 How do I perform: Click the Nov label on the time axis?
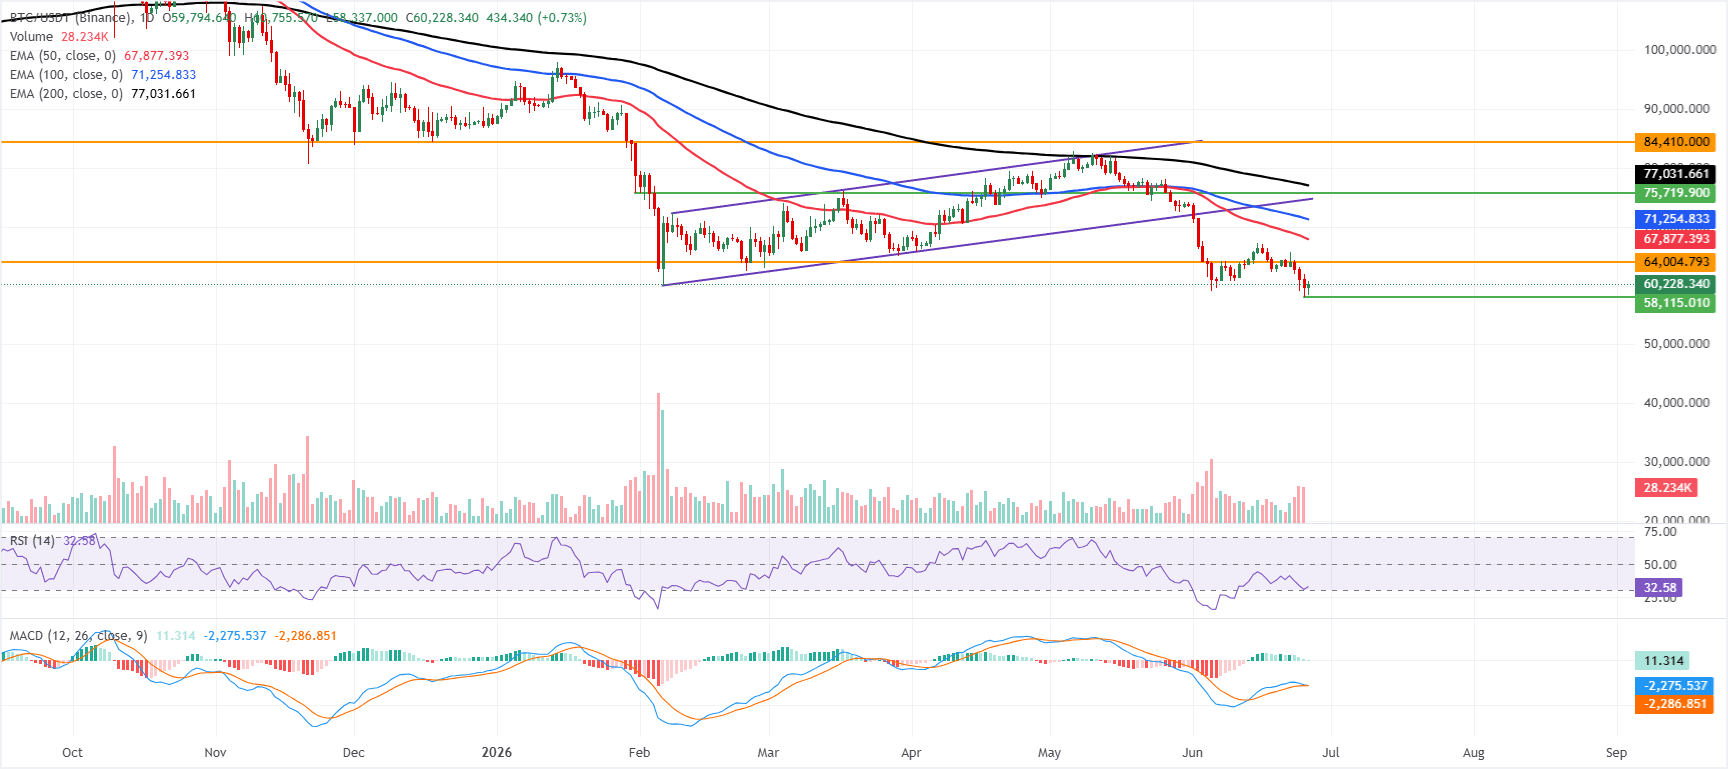point(215,753)
